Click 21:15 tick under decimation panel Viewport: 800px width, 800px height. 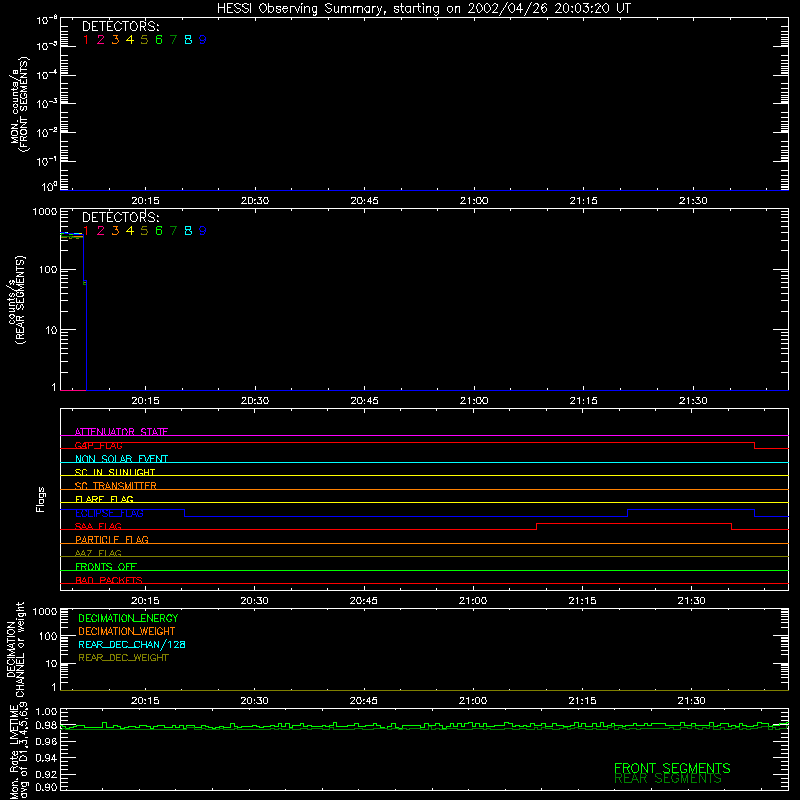click(582, 701)
